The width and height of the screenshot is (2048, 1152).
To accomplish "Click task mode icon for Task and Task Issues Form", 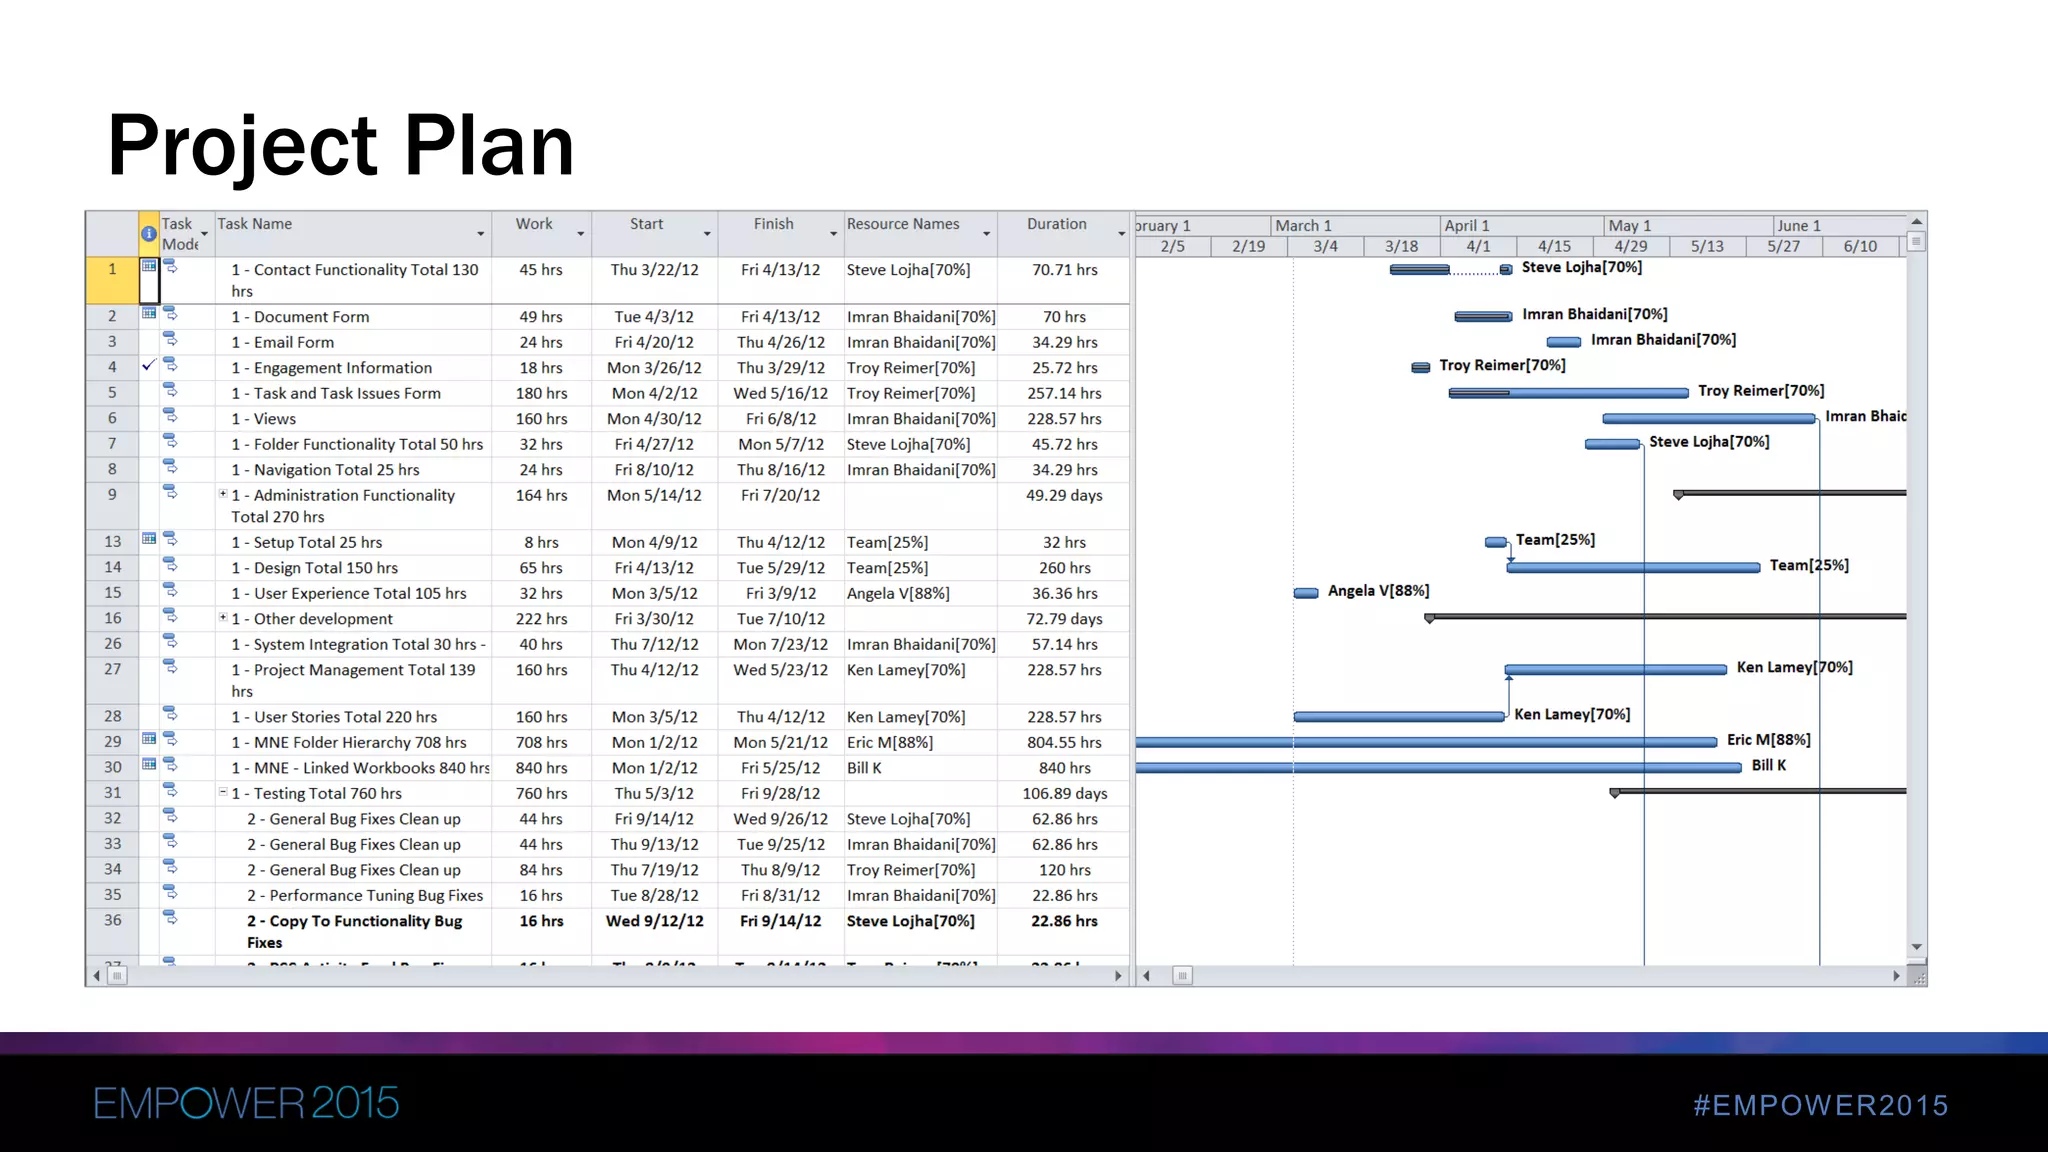I will point(170,390).
